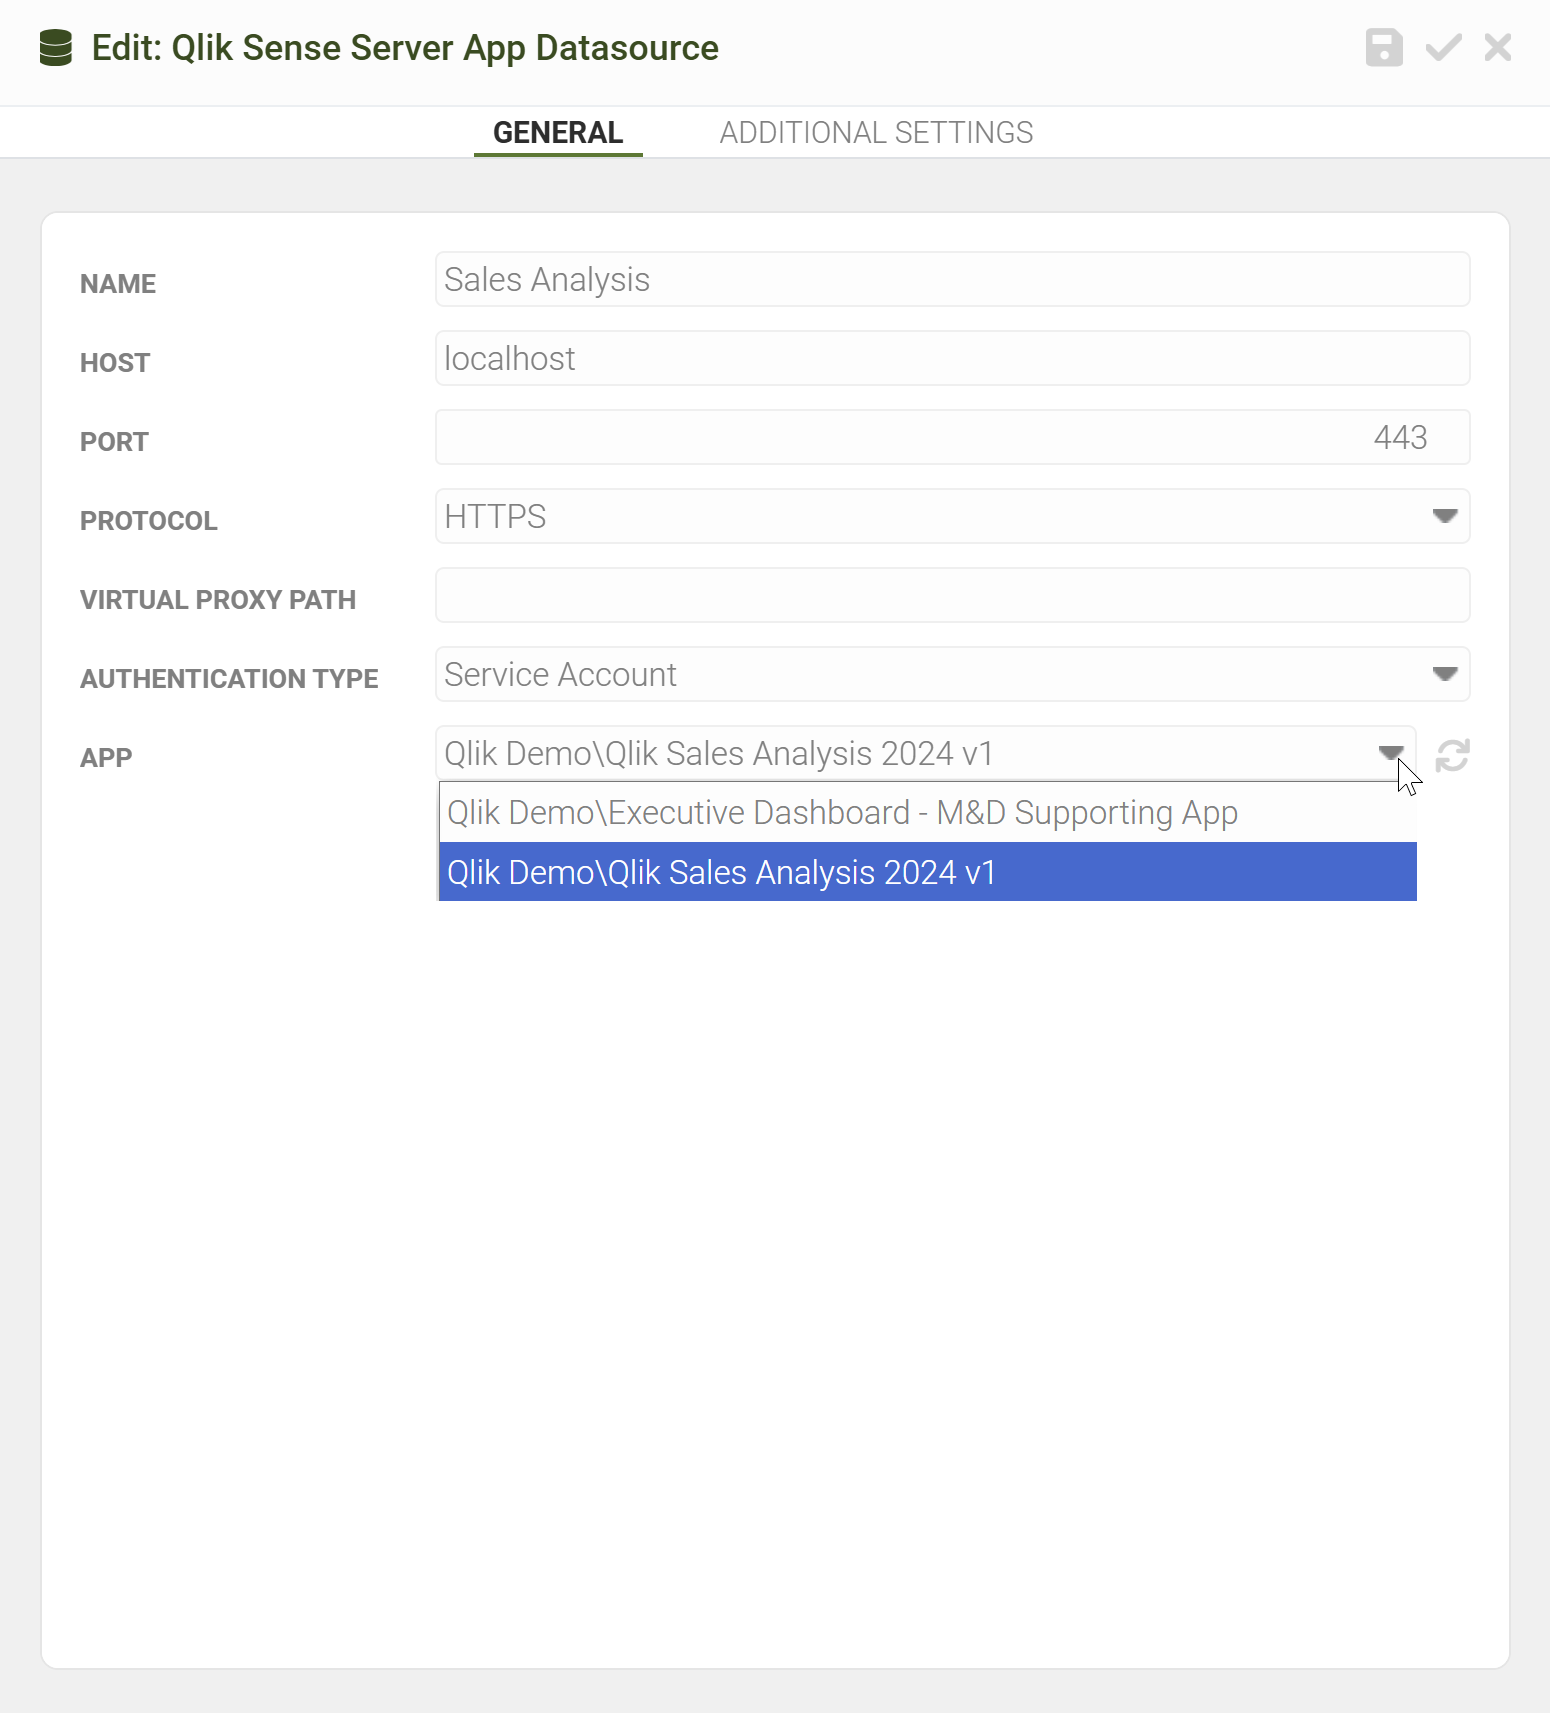Click the App combo box current value

tap(718, 753)
